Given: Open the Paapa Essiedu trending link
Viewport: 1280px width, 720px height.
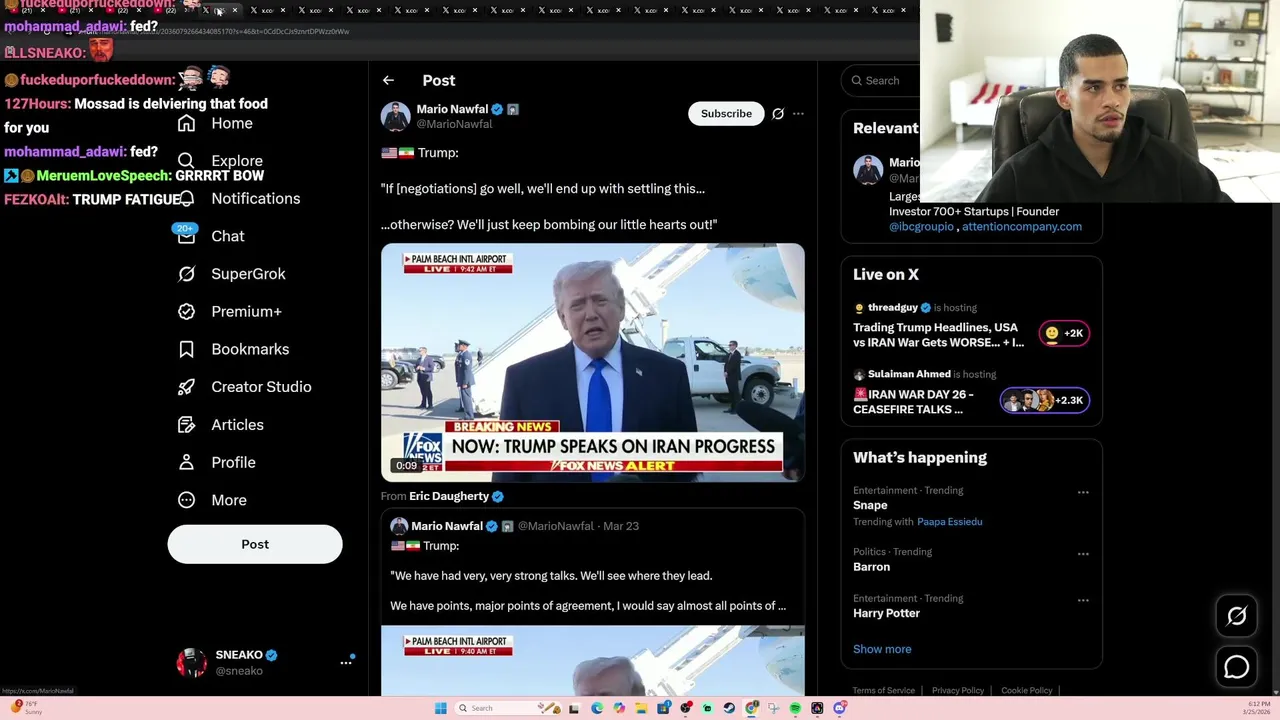Looking at the screenshot, I should [949, 522].
